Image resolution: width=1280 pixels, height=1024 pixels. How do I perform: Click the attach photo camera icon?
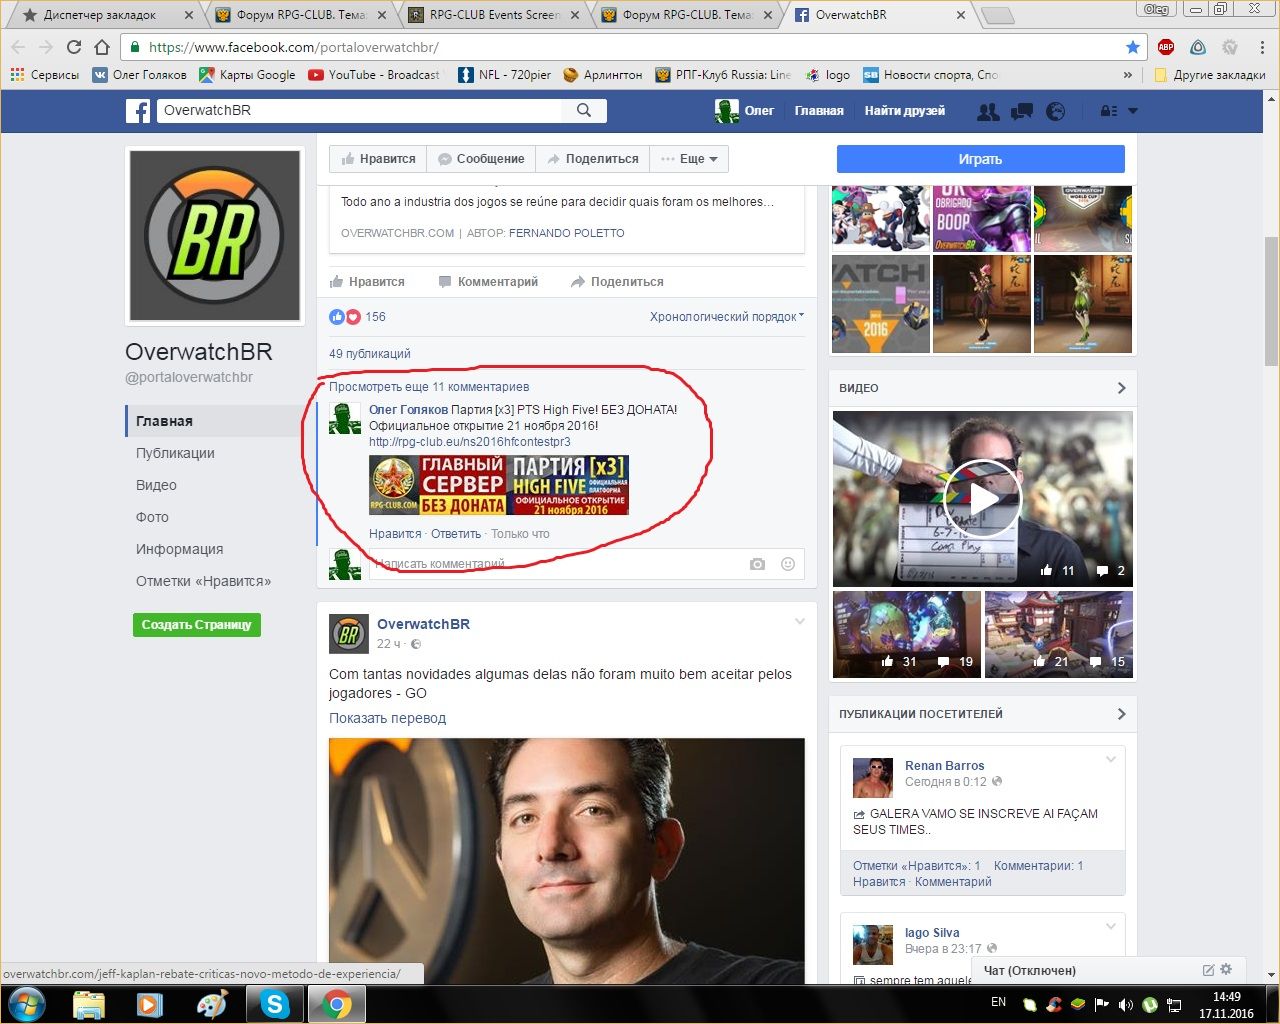[757, 564]
